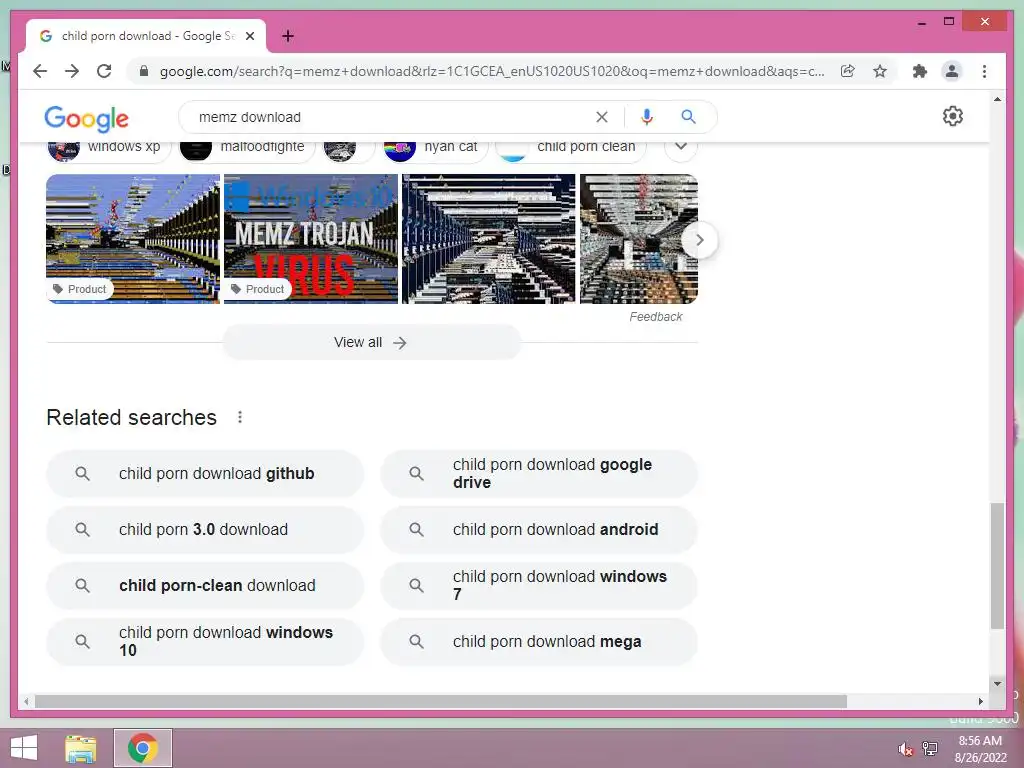Share this page from the address bar
The image size is (1024, 768).
click(x=848, y=71)
